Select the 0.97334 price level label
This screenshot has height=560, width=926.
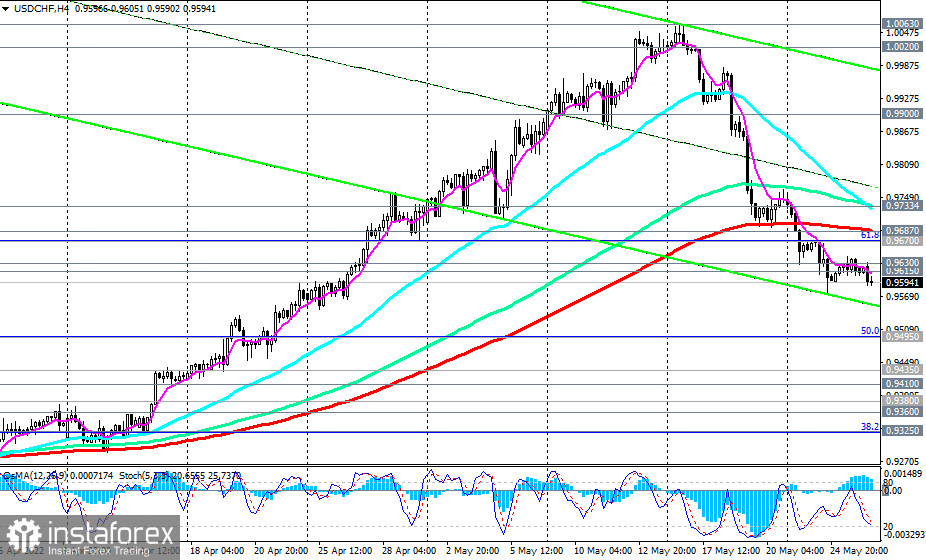point(902,205)
